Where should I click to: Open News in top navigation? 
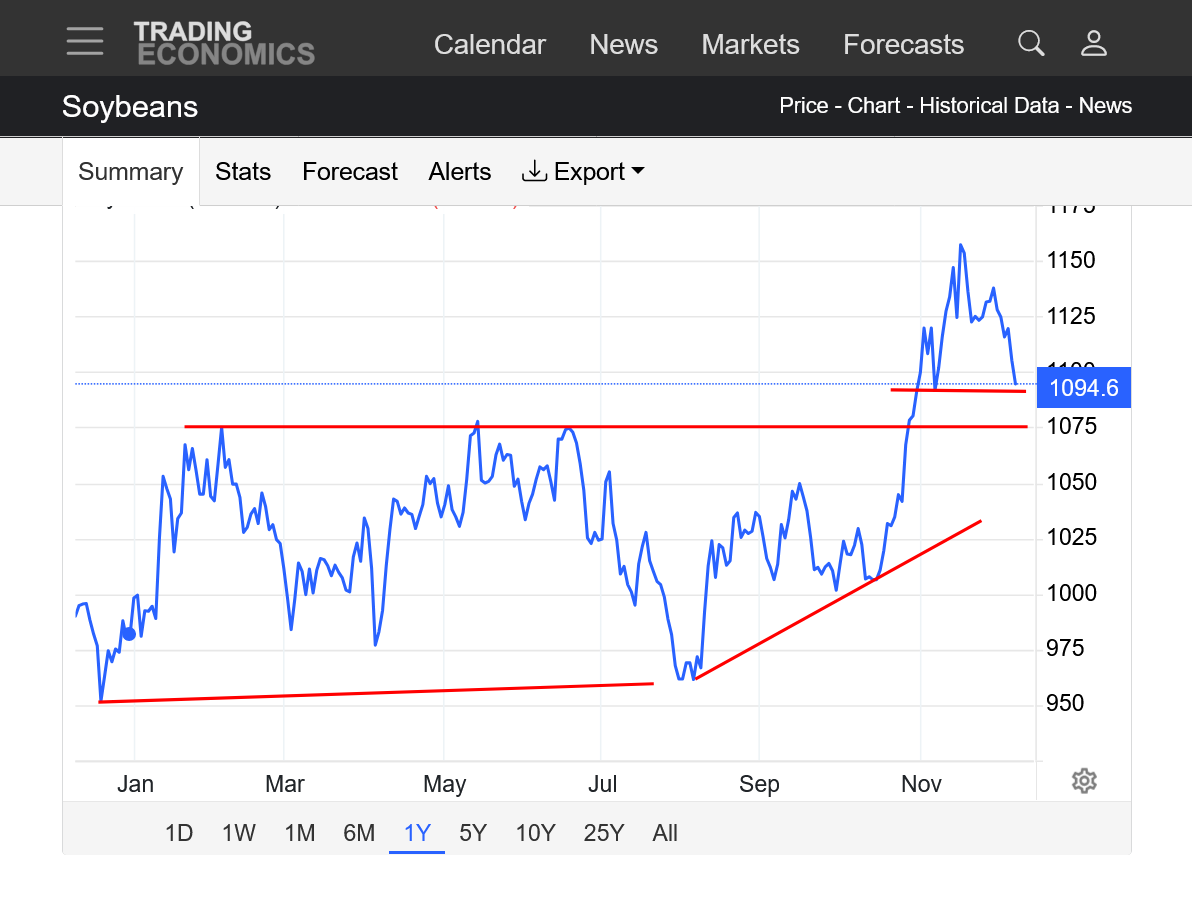pyautogui.click(x=623, y=45)
